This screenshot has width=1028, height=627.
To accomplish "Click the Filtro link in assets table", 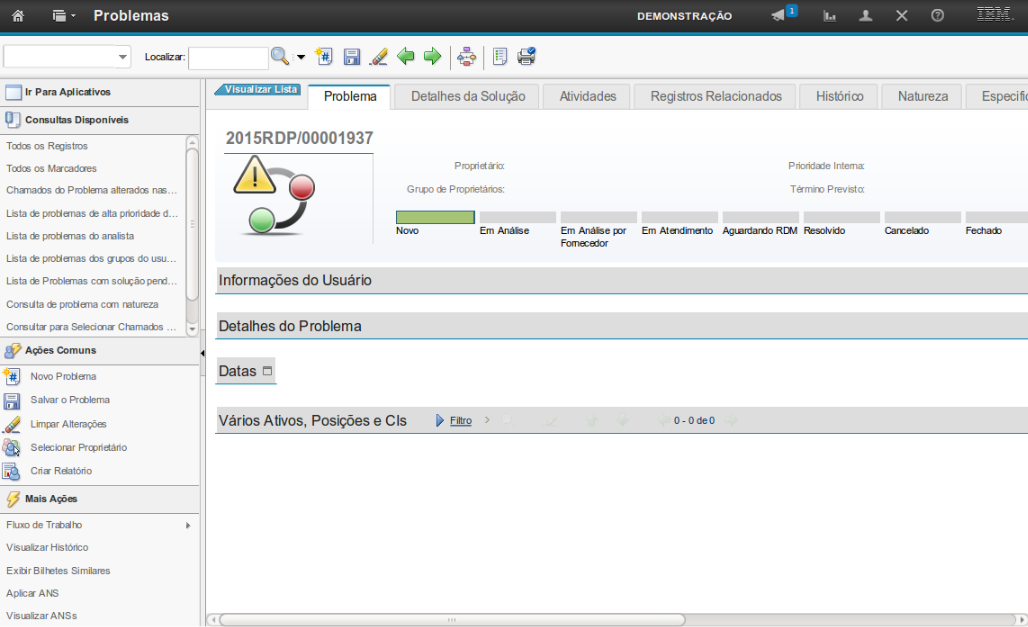I will (x=460, y=421).
